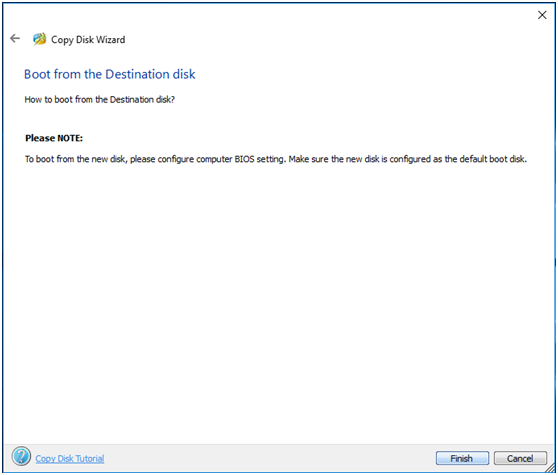Click empty title area beside Wizard title
This screenshot has width=558, height=475.
[x=320, y=39]
